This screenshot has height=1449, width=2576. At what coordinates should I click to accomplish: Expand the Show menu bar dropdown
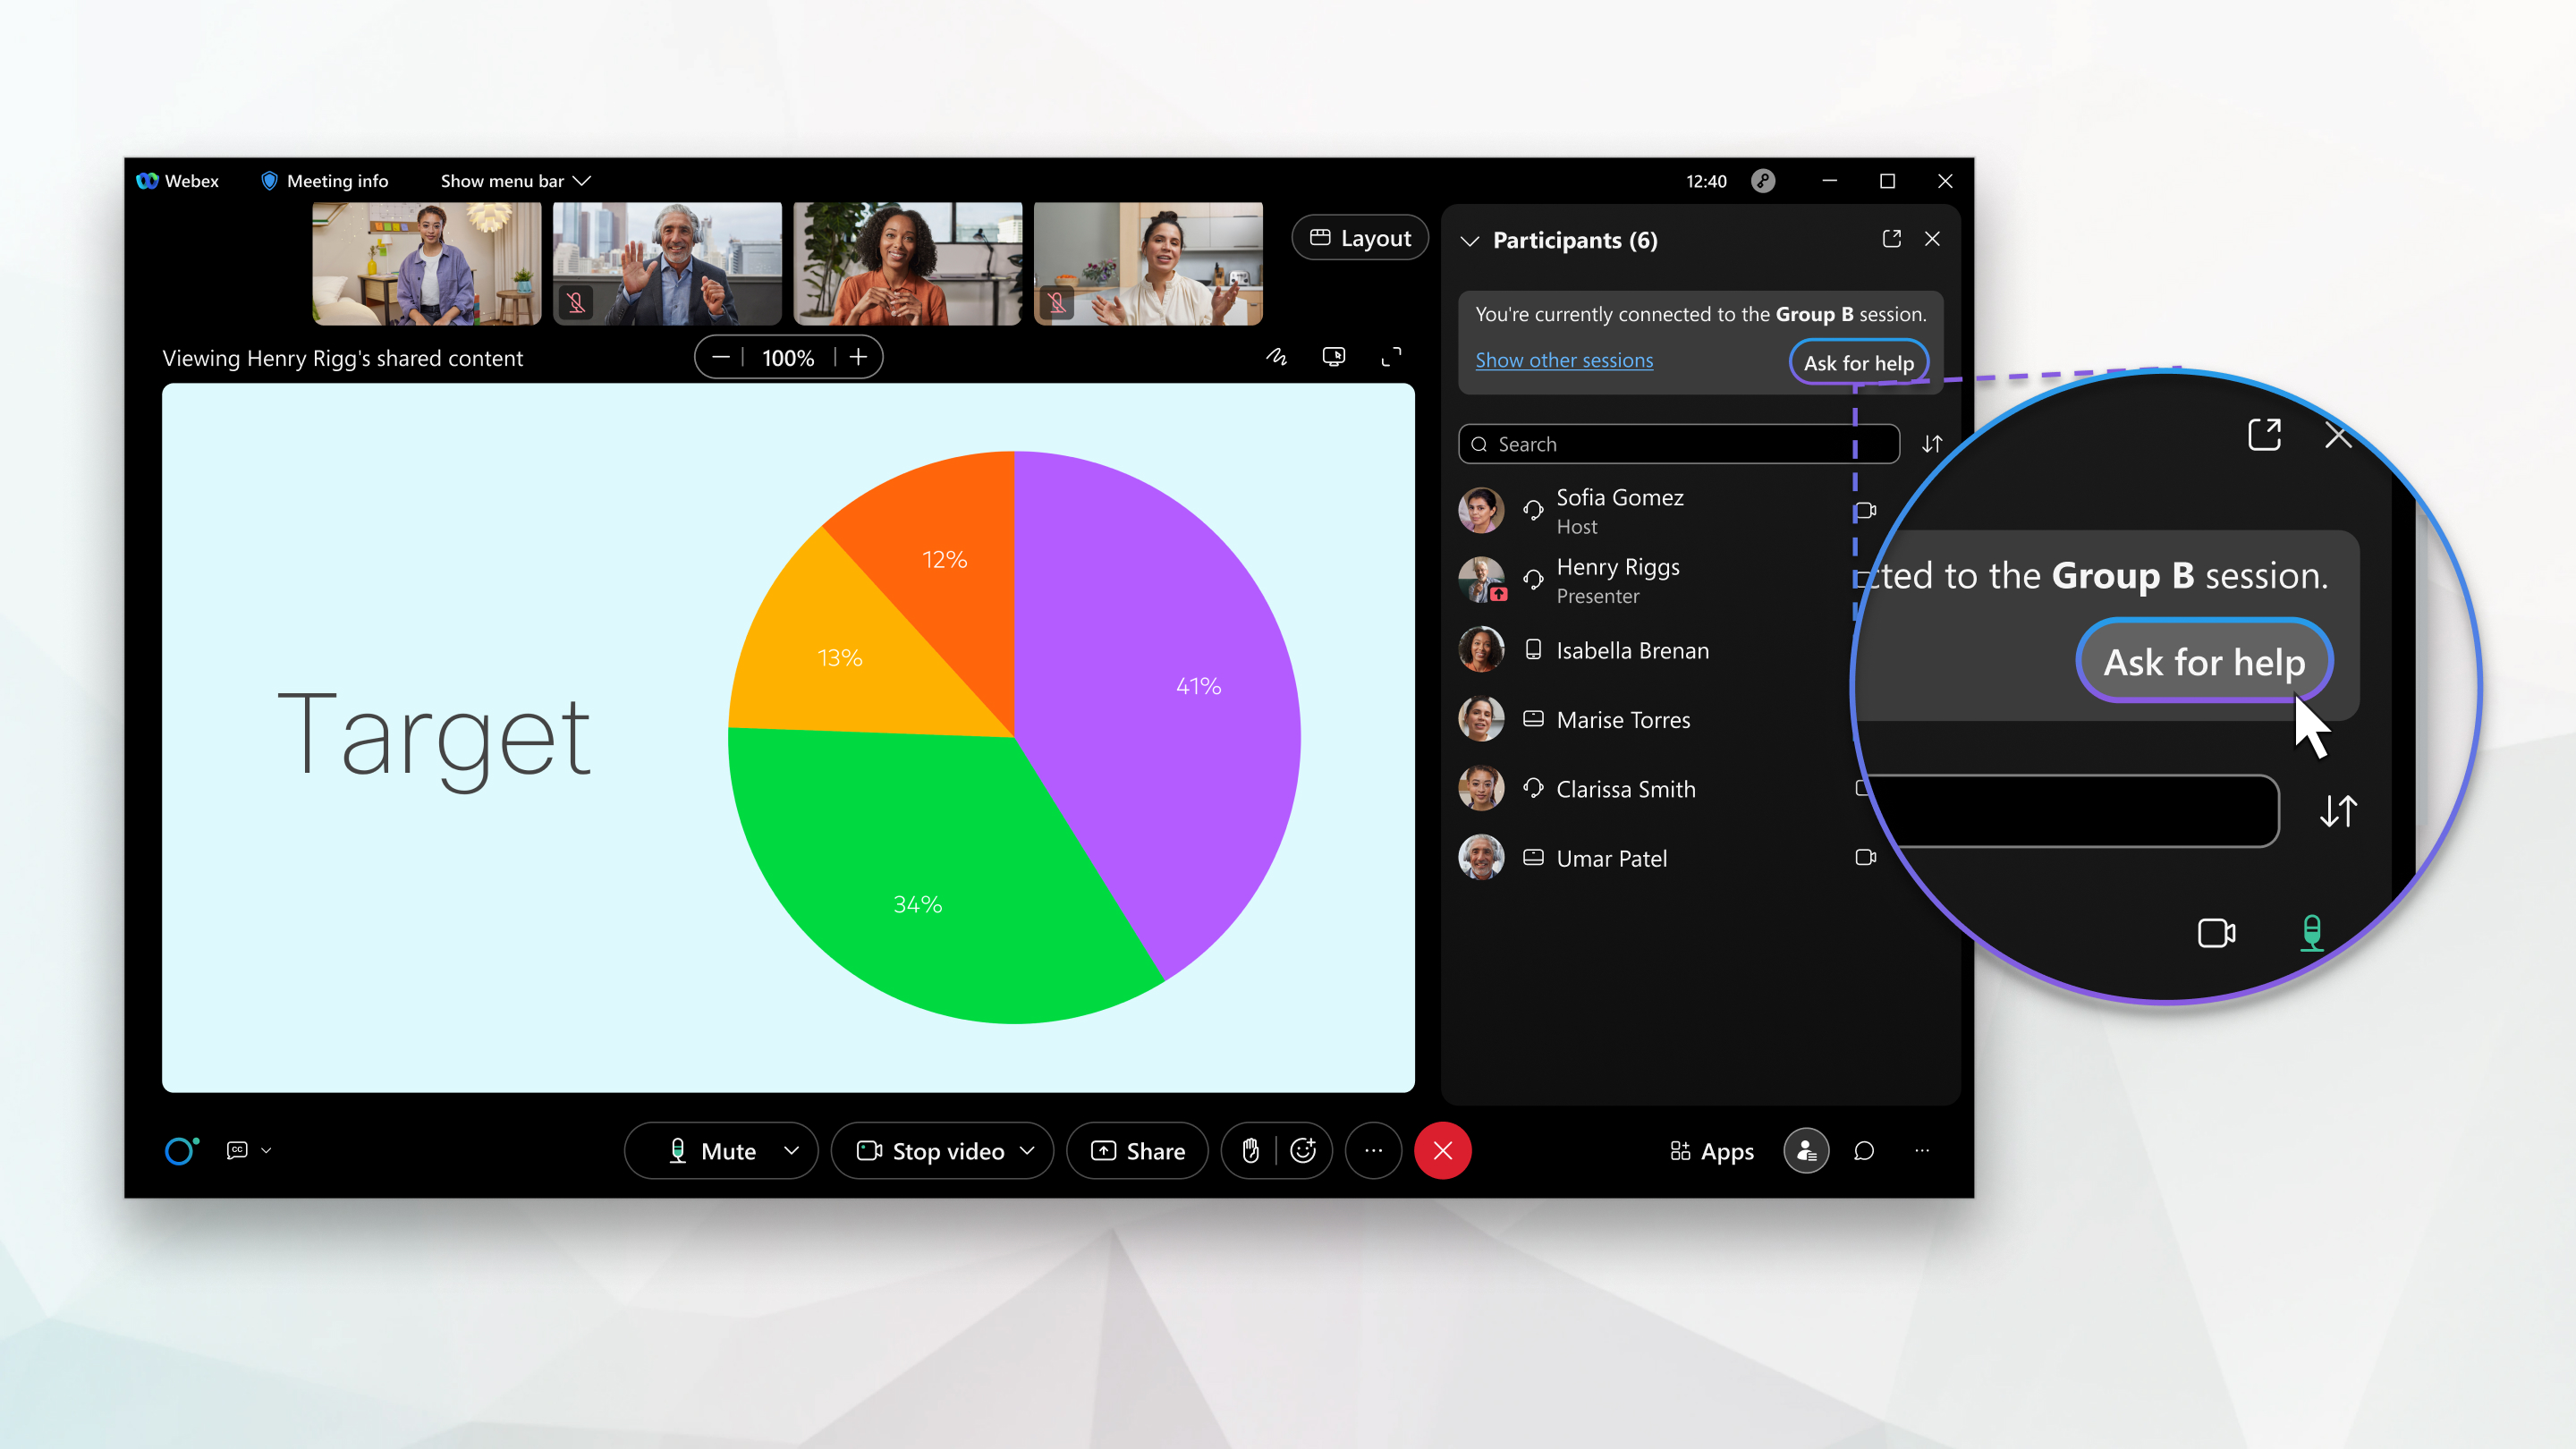pyautogui.click(x=515, y=179)
